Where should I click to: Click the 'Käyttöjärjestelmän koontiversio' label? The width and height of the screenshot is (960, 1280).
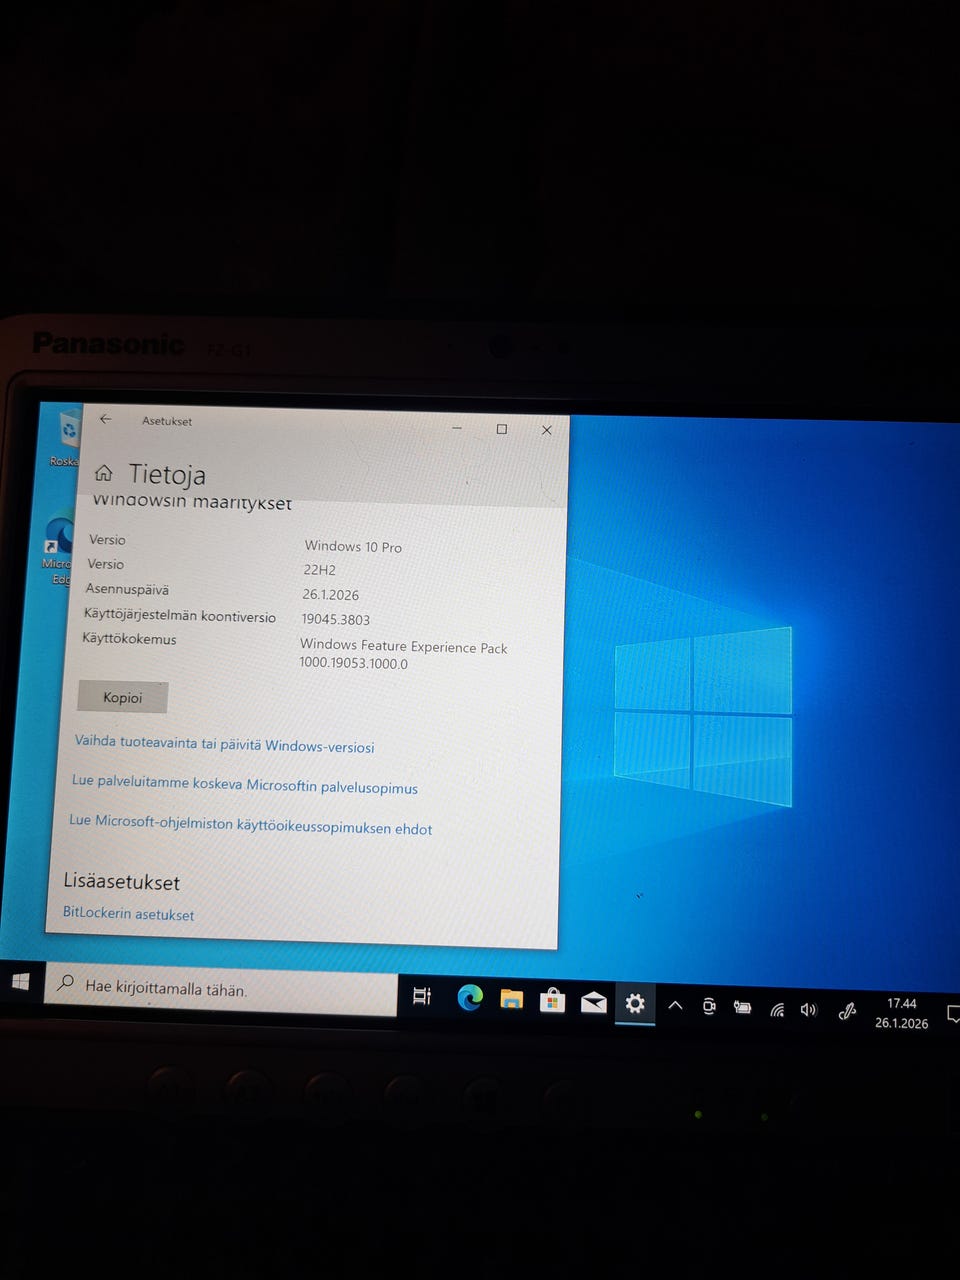(179, 615)
